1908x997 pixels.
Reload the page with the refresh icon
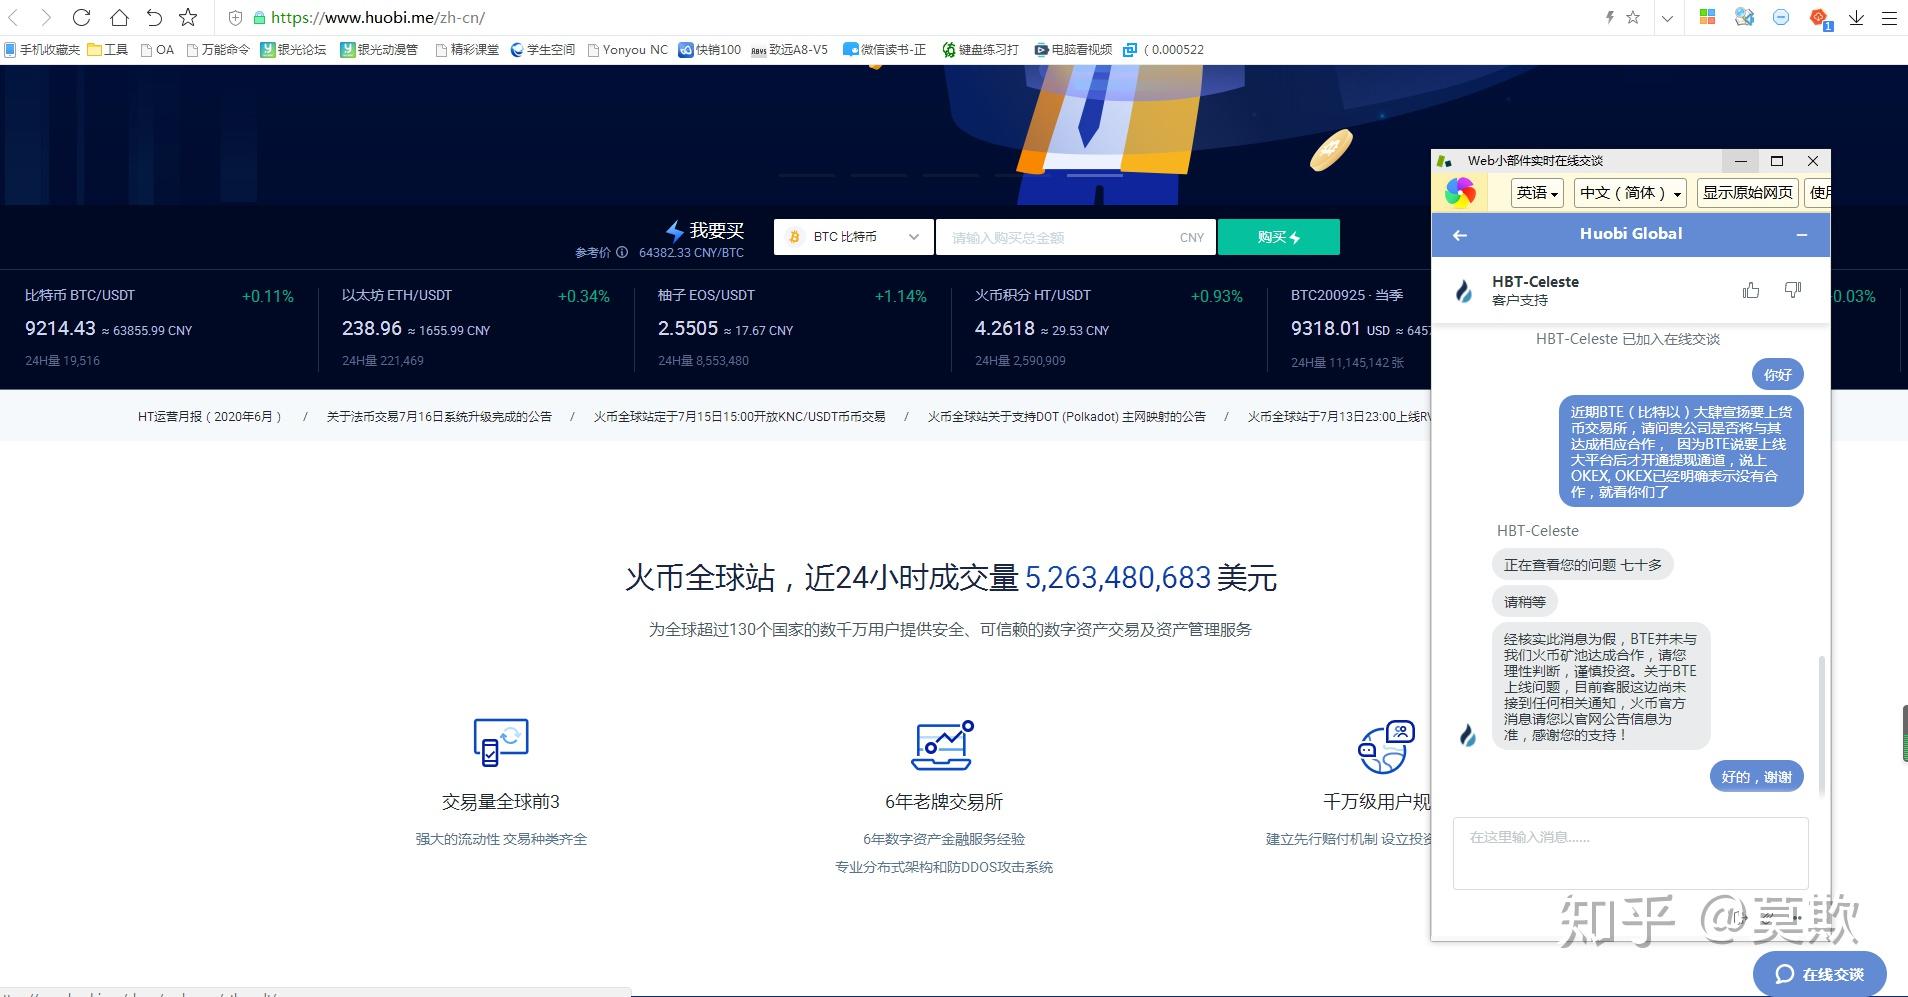[82, 17]
